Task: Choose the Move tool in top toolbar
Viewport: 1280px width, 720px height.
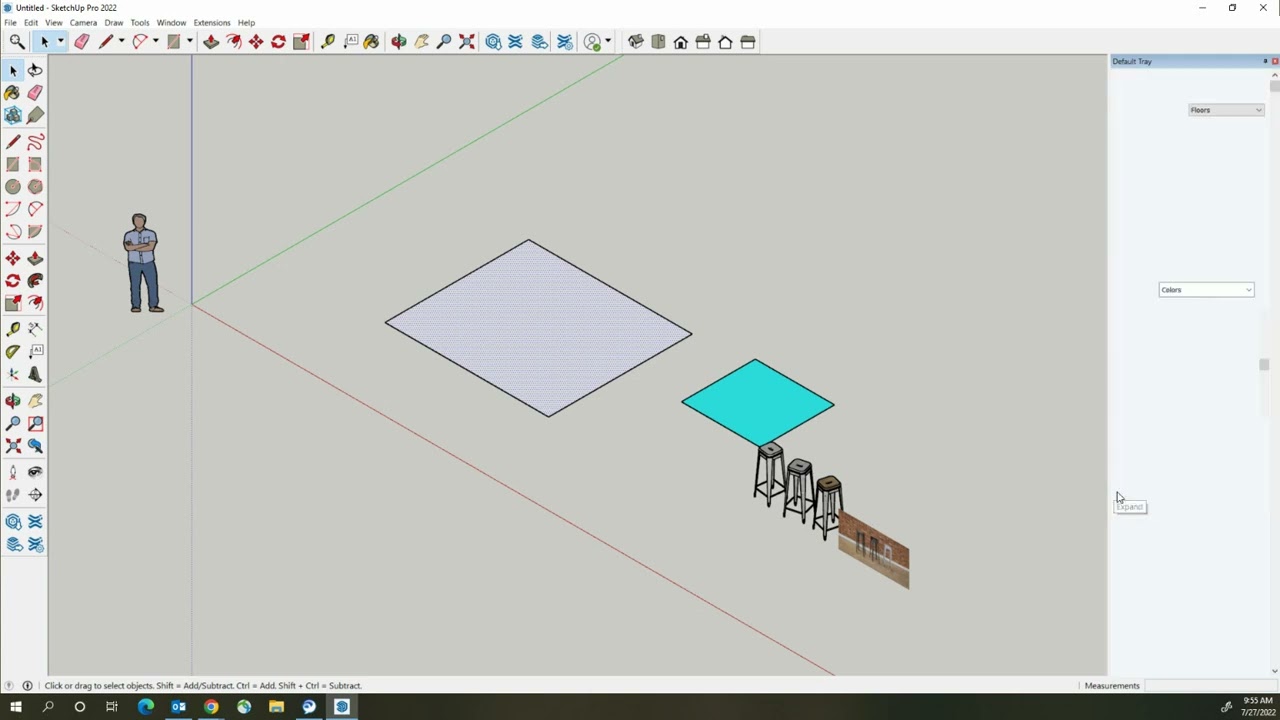Action: click(x=256, y=41)
